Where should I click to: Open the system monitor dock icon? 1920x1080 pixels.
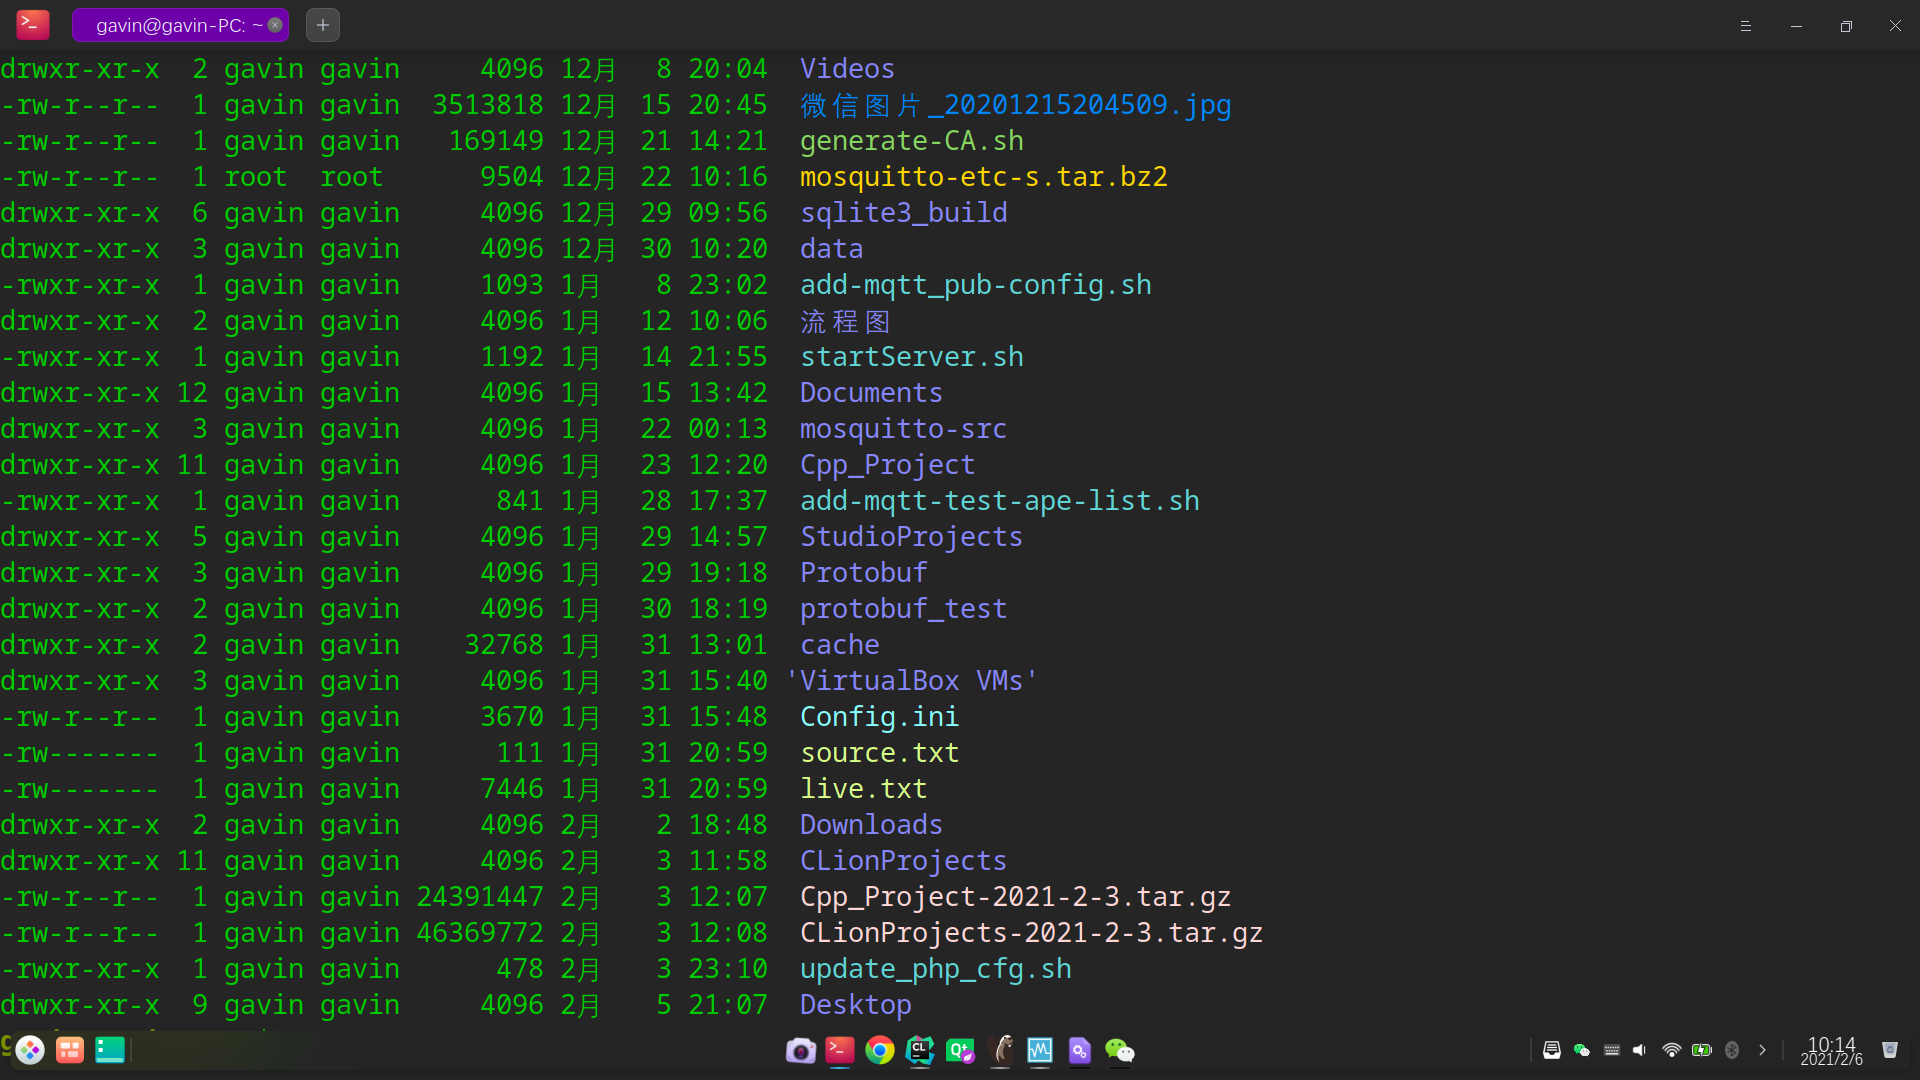1040,1050
